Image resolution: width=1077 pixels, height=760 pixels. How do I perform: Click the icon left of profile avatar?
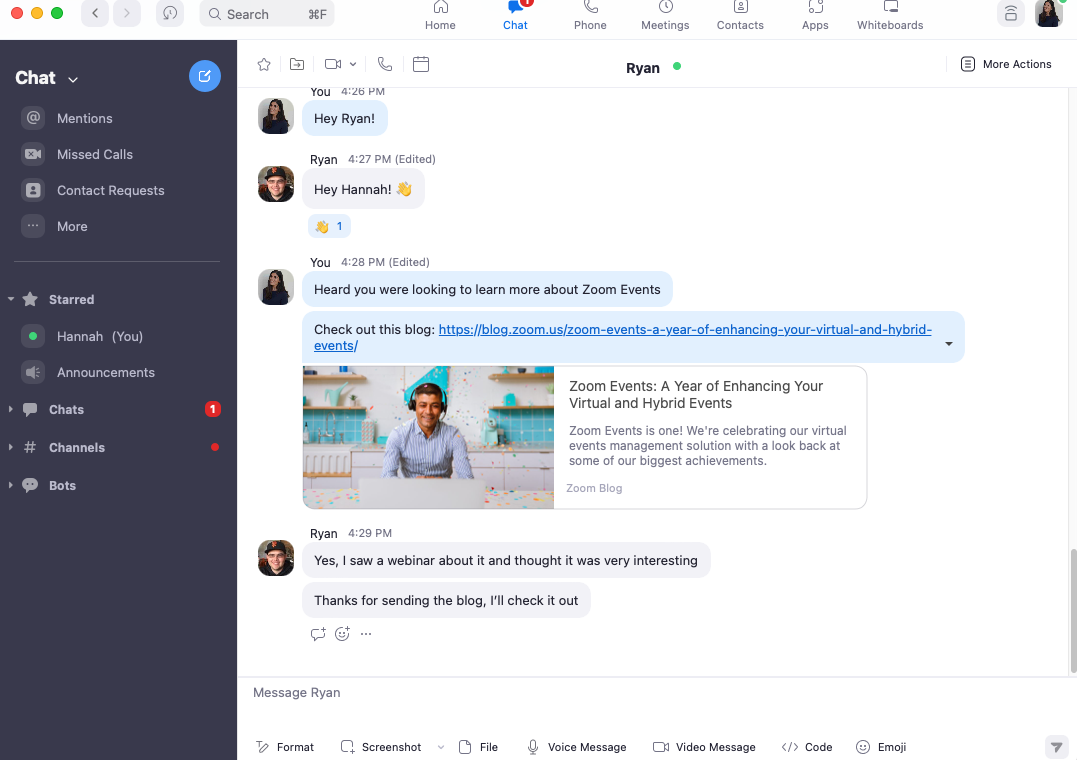[1010, 14]
